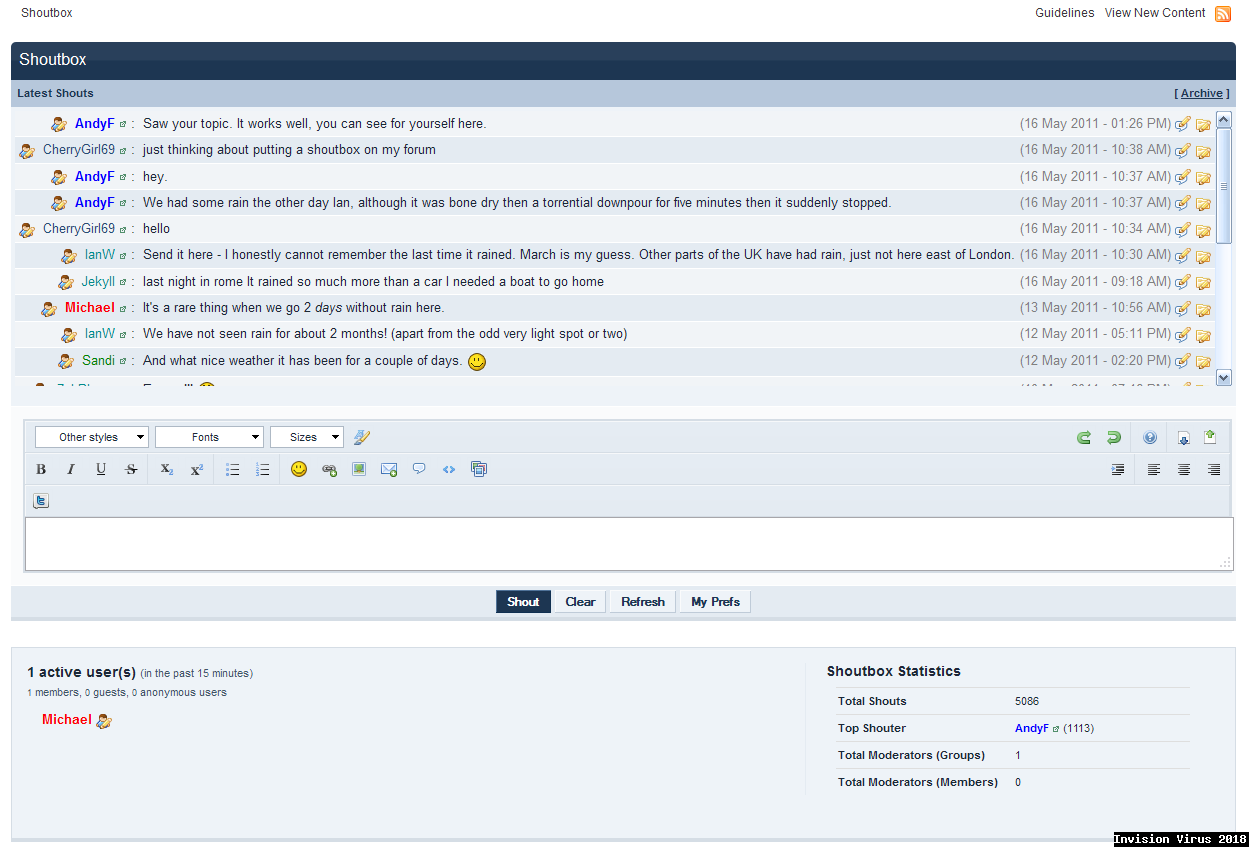This screenshot has width=1249, height=847.
Task: Remove formatting with the eraser icon
Action: pos(362,437)
